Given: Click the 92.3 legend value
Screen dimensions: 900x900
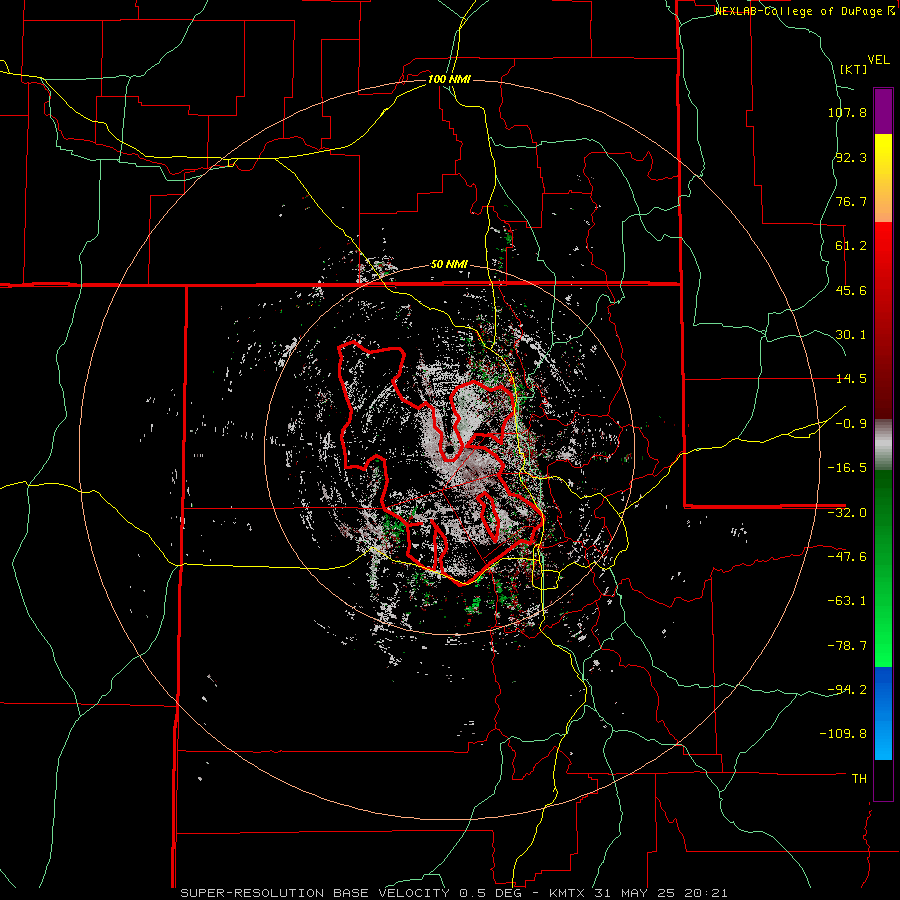Looking at the screenshot, I should coord(851,157).
